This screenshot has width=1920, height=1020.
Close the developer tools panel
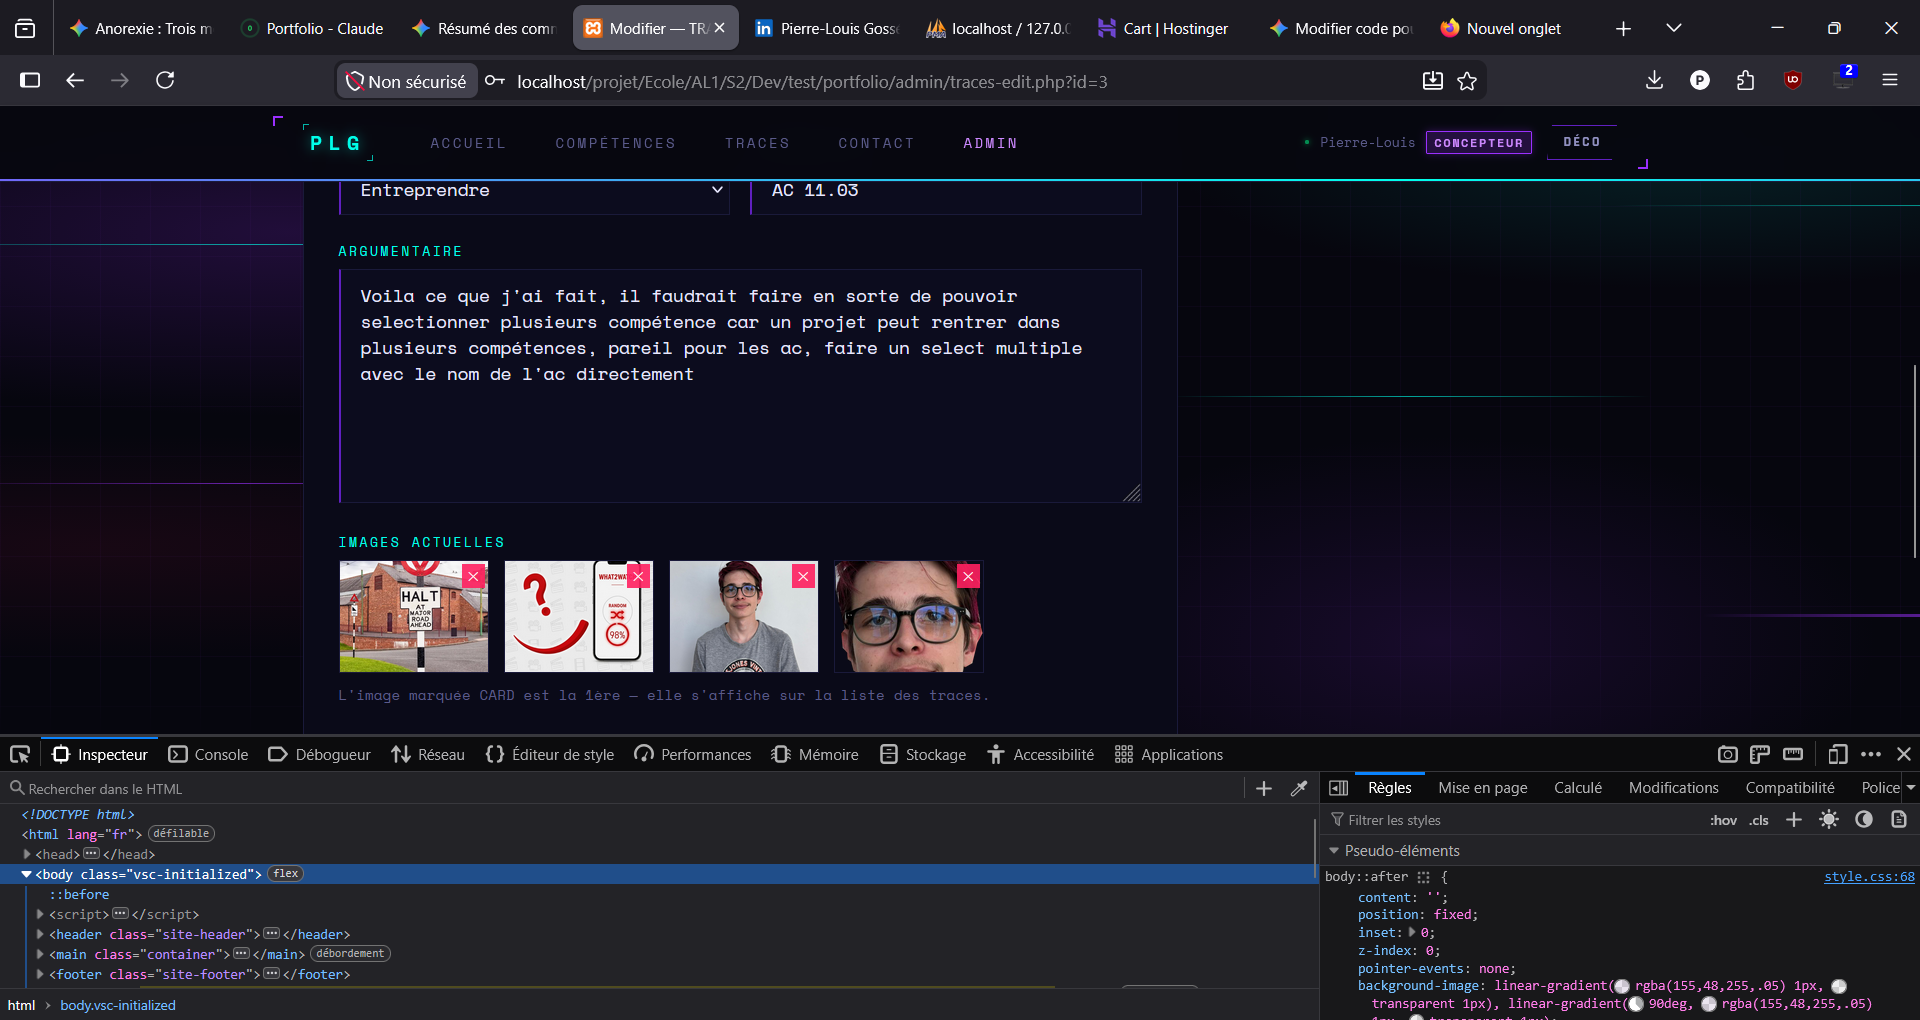click(x=1904, y=754)
